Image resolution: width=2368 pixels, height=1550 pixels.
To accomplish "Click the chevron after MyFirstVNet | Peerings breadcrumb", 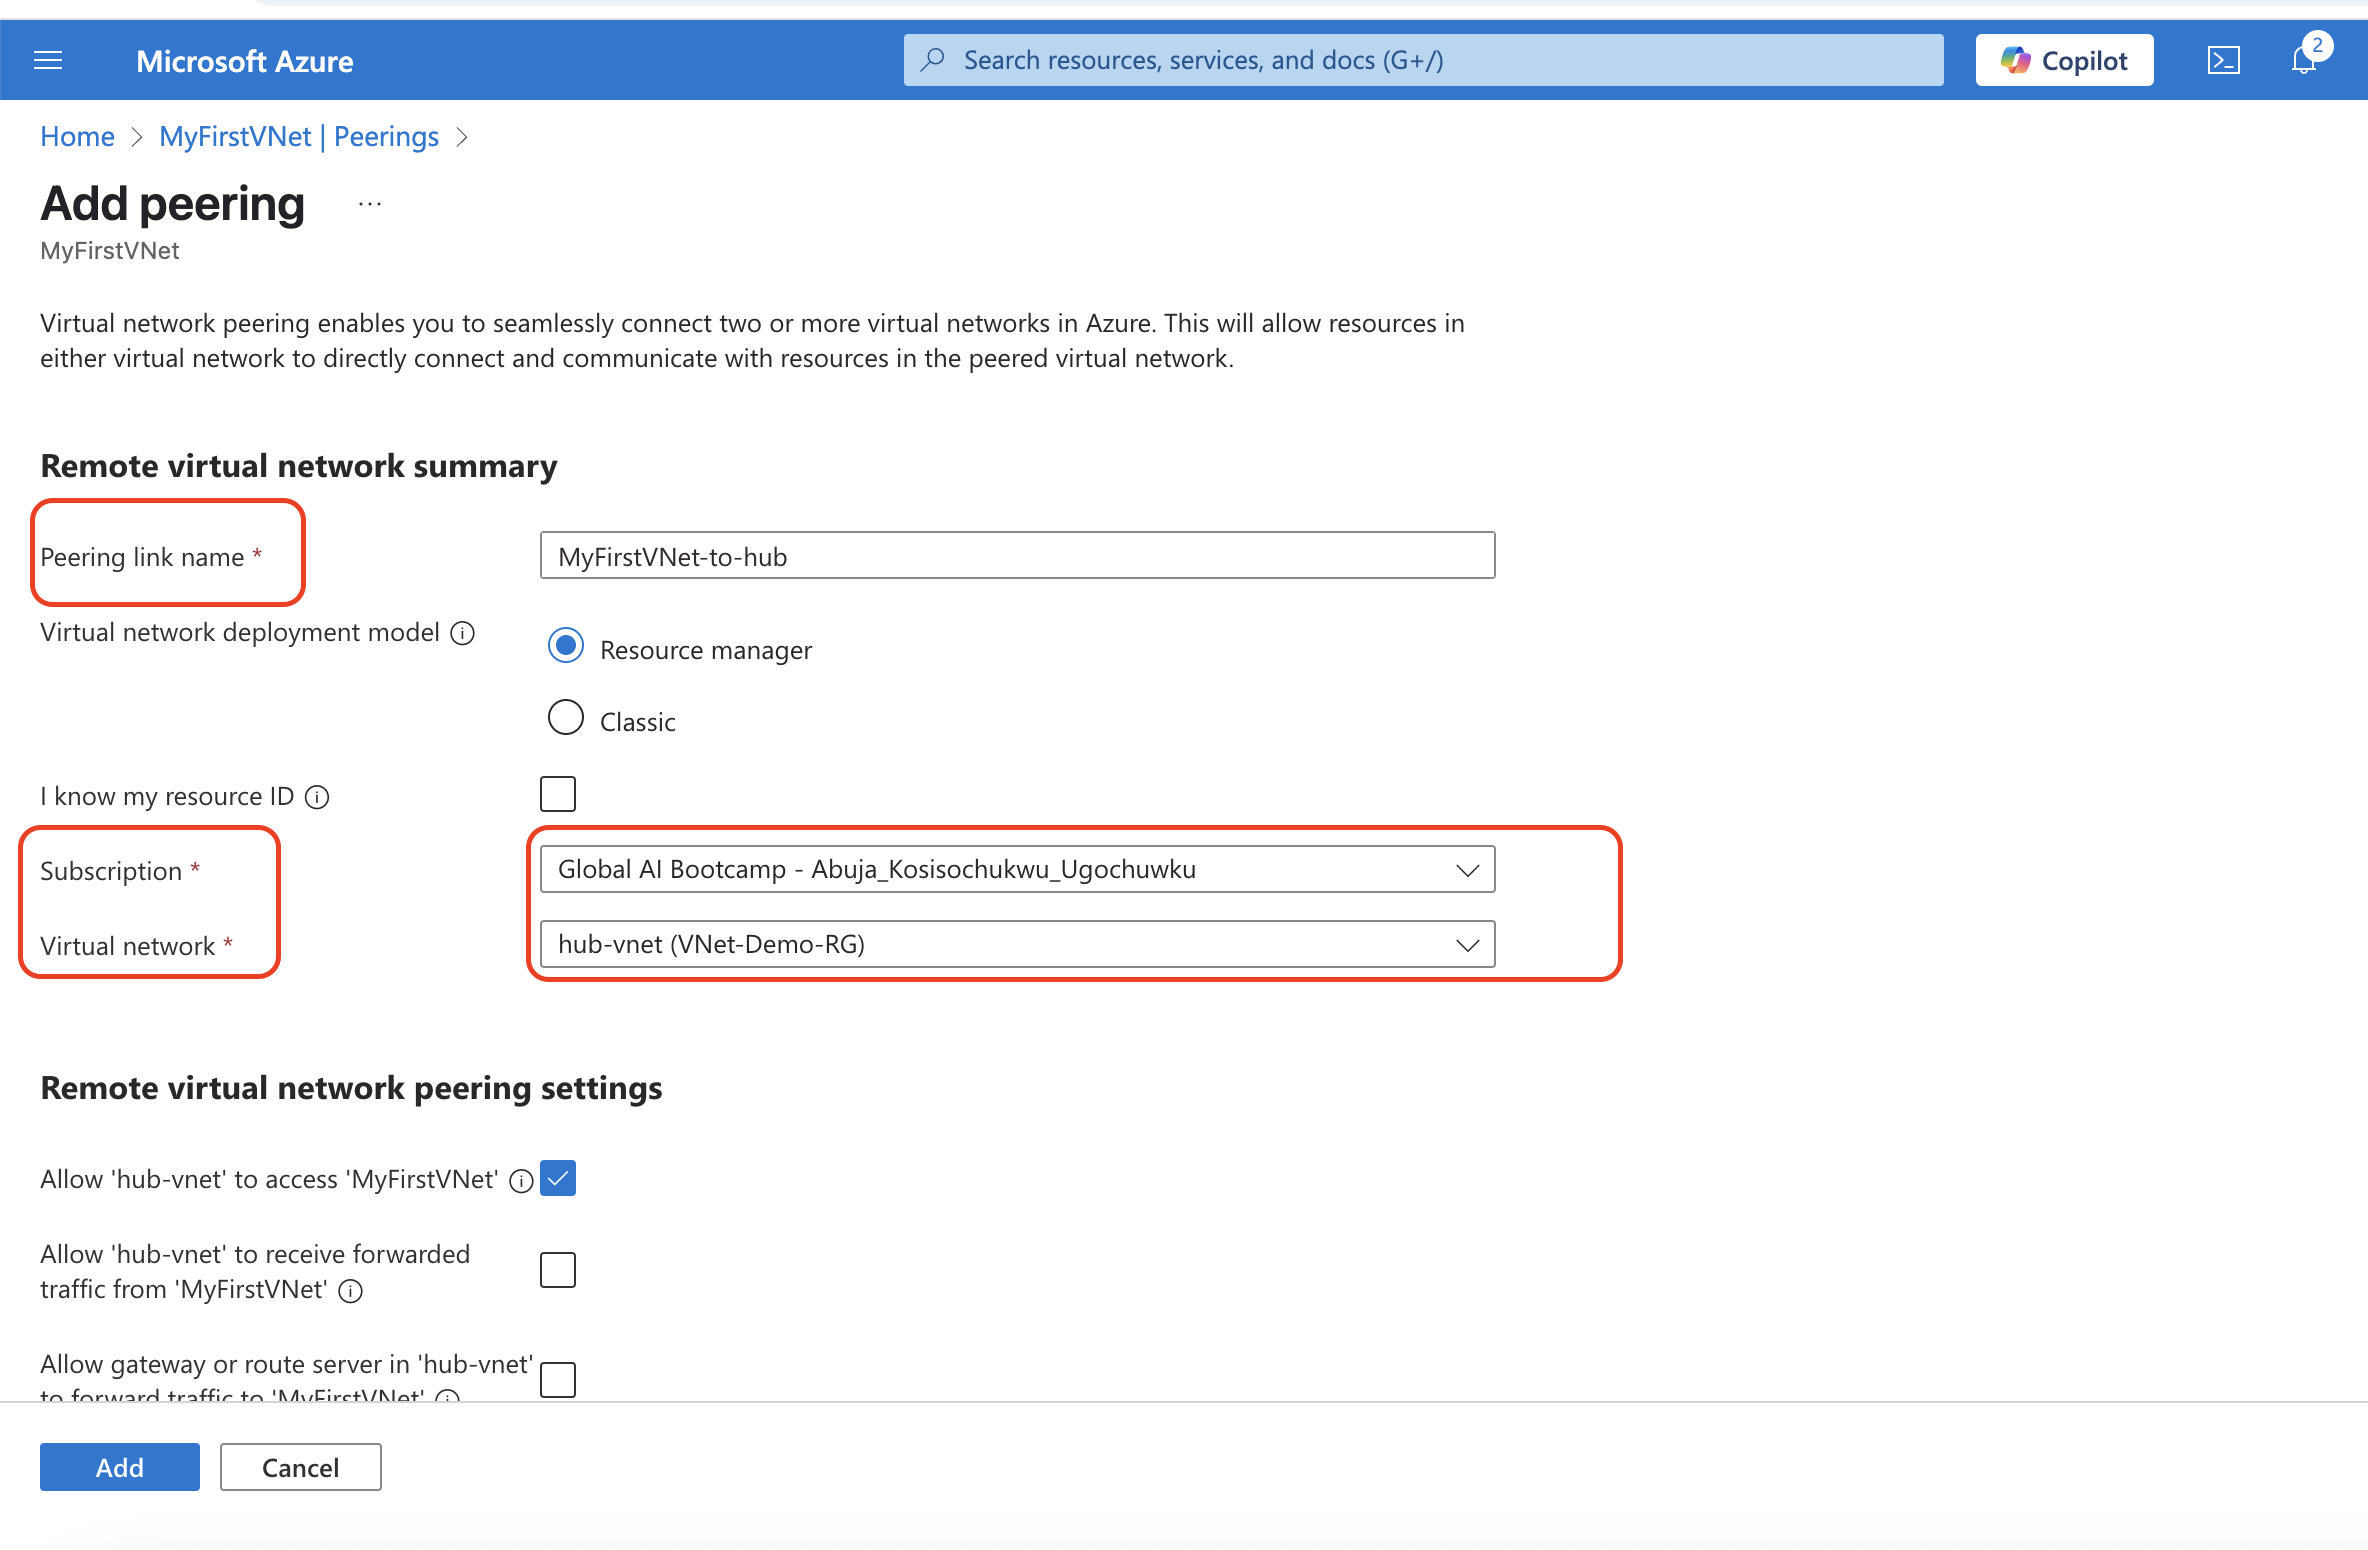I will pyautogui.click(x=462, y=137).
